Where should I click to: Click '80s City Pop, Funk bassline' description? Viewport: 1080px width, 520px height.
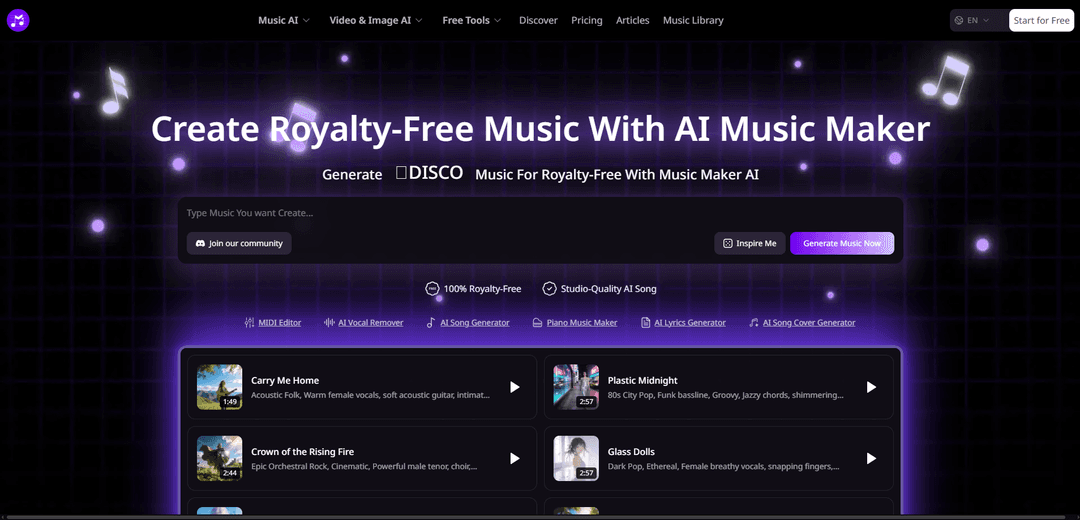point(725,395)
